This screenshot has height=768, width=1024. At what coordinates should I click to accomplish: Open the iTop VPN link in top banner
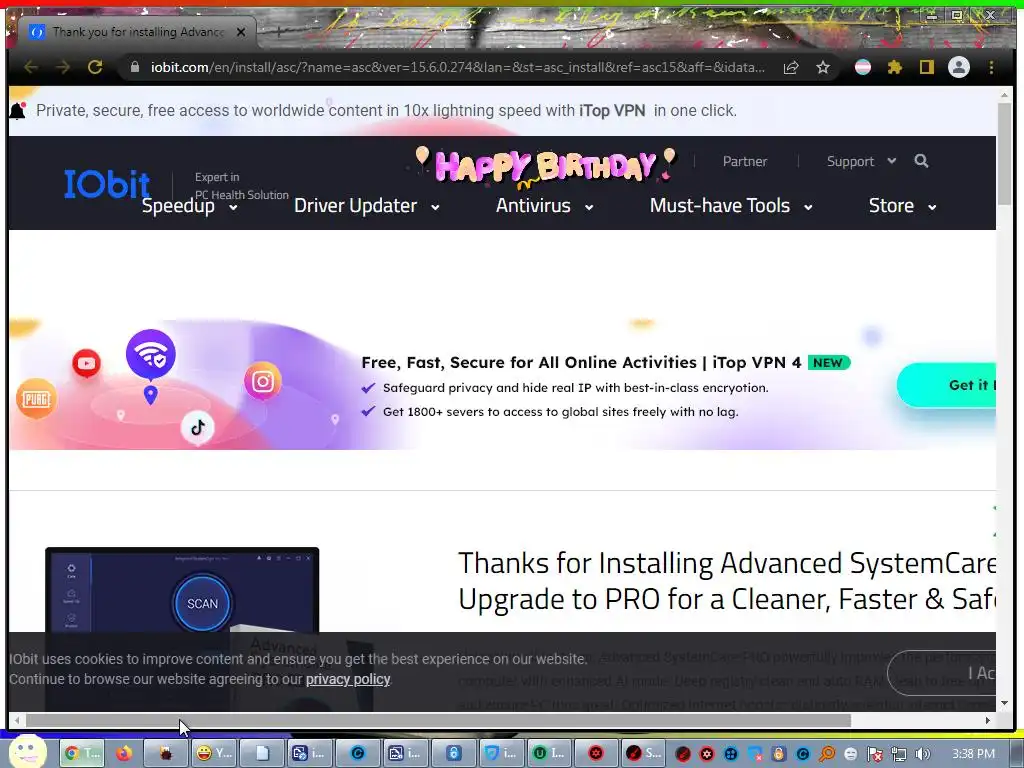[612, 111]
